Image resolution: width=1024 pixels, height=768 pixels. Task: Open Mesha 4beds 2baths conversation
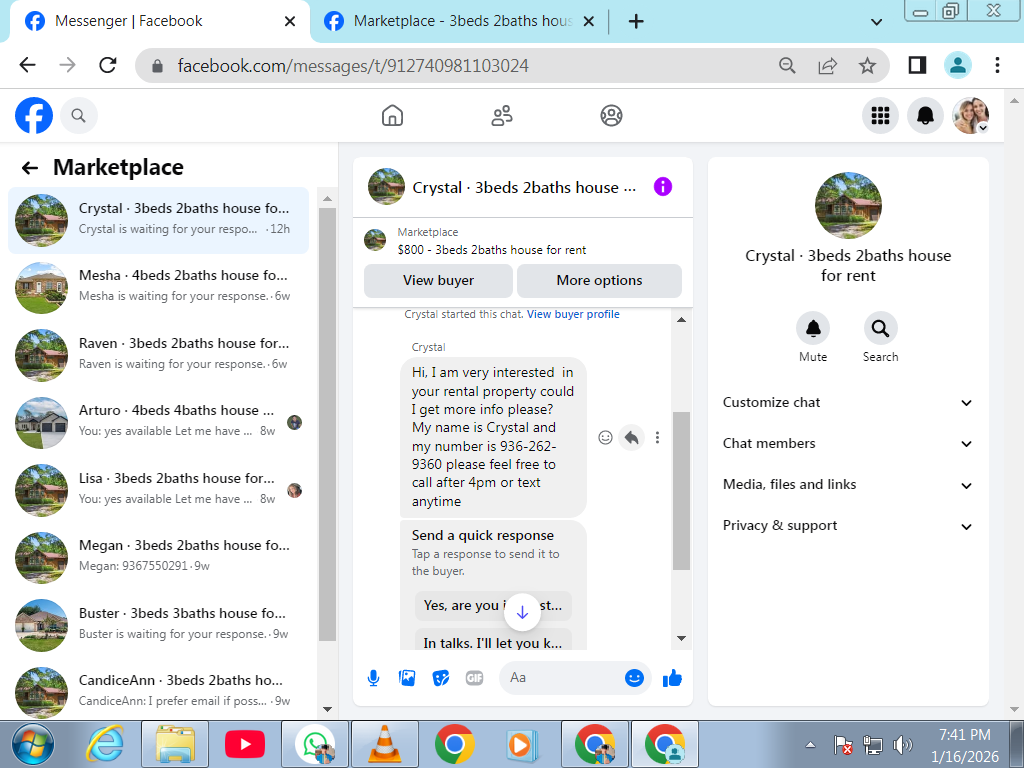(x=159, y=288)
